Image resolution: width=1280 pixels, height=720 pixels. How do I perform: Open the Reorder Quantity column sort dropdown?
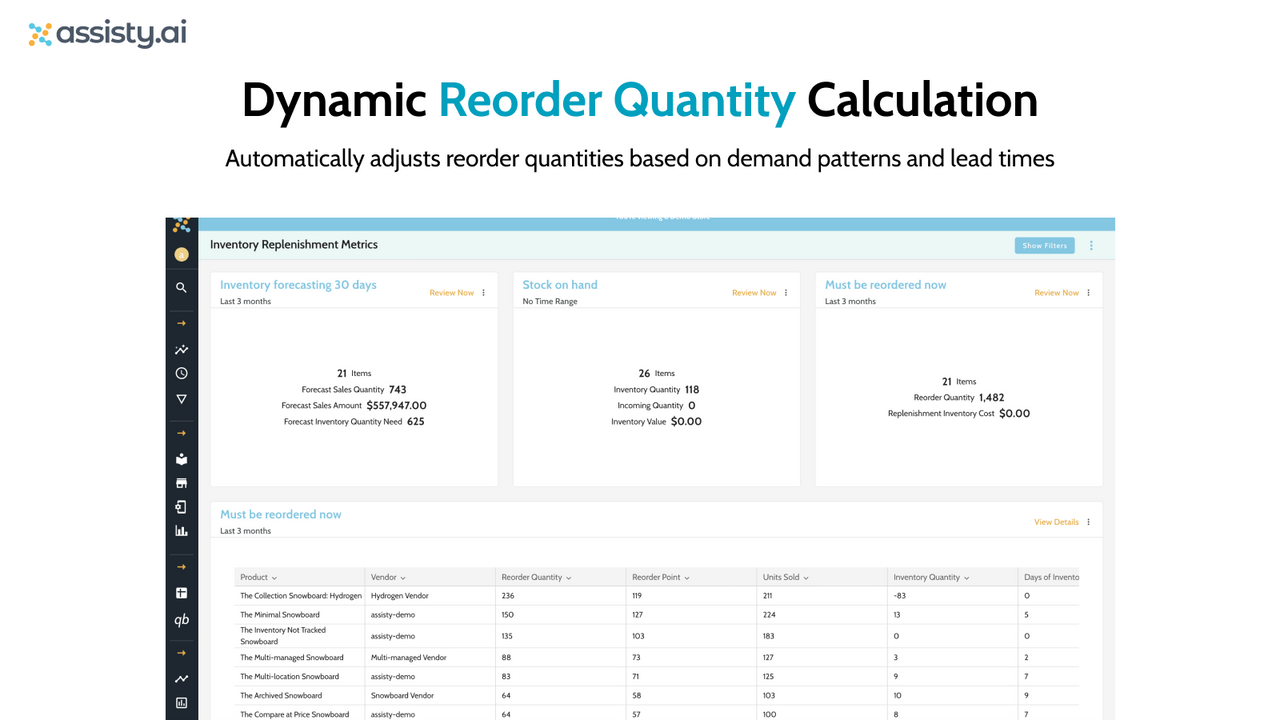[x=568, y=577]
